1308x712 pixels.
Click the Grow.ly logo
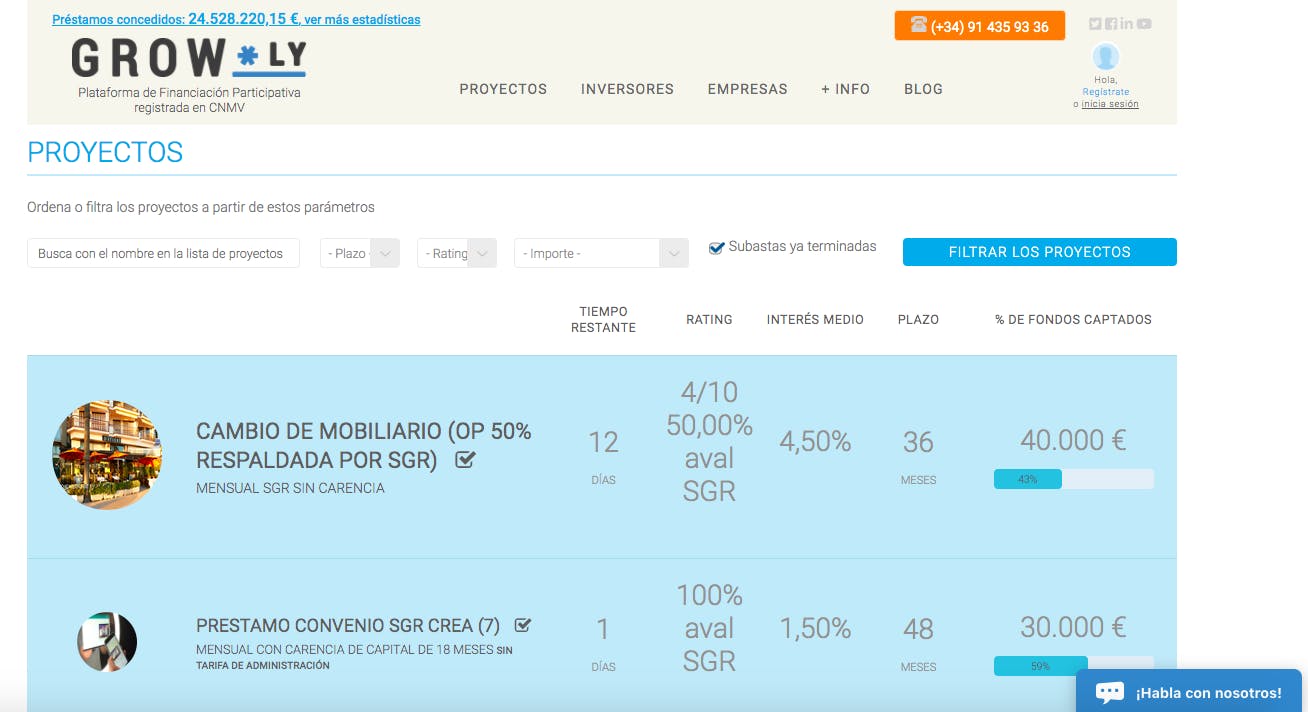pyautogui.click(x=189, y=59)
